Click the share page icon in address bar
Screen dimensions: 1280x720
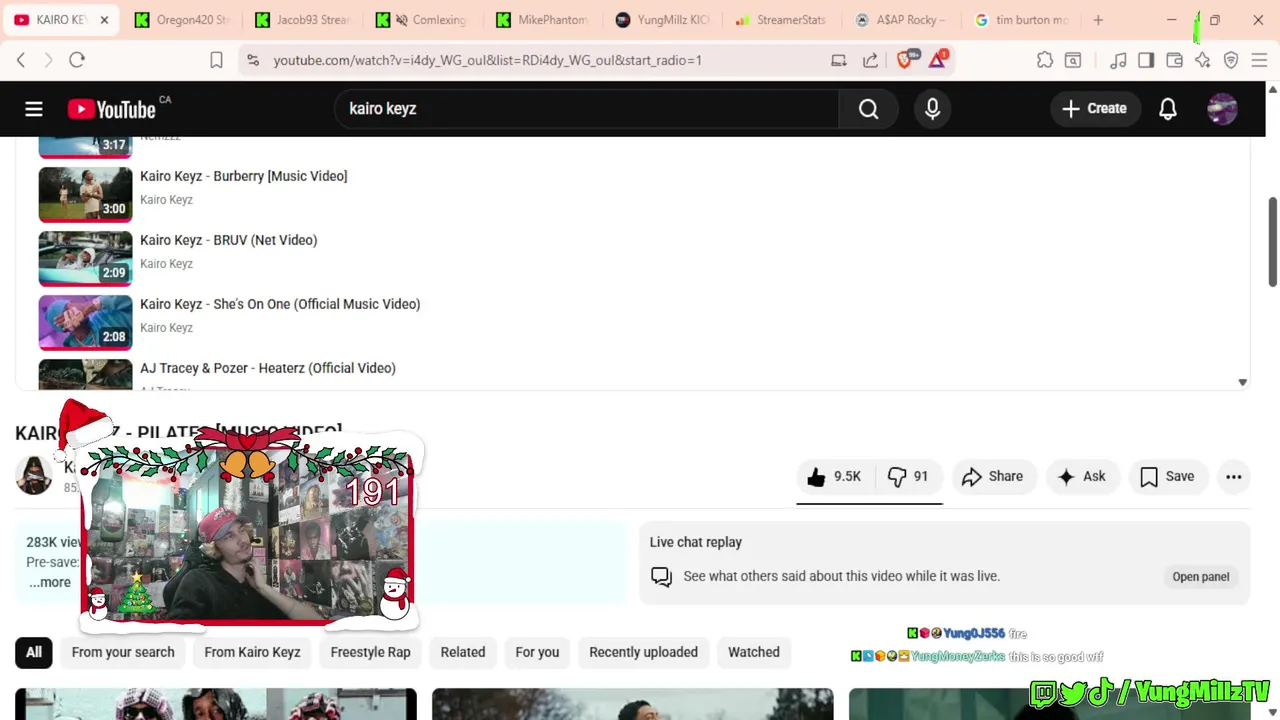pyautogui.click(x=870, y=60)
